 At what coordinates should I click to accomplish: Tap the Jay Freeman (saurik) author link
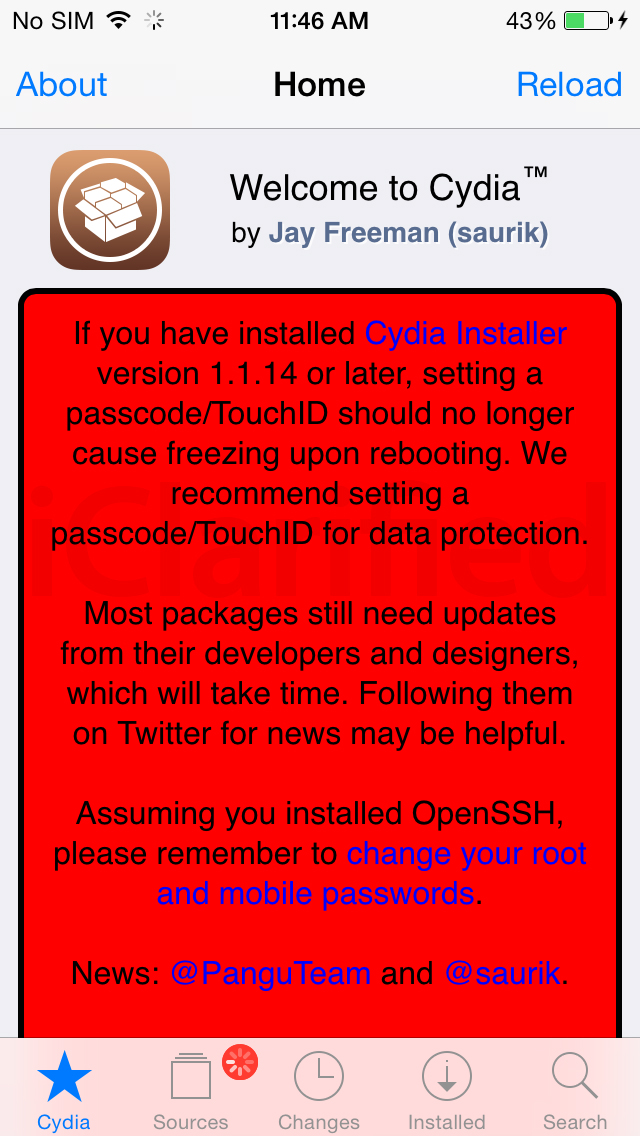(408, 233)
